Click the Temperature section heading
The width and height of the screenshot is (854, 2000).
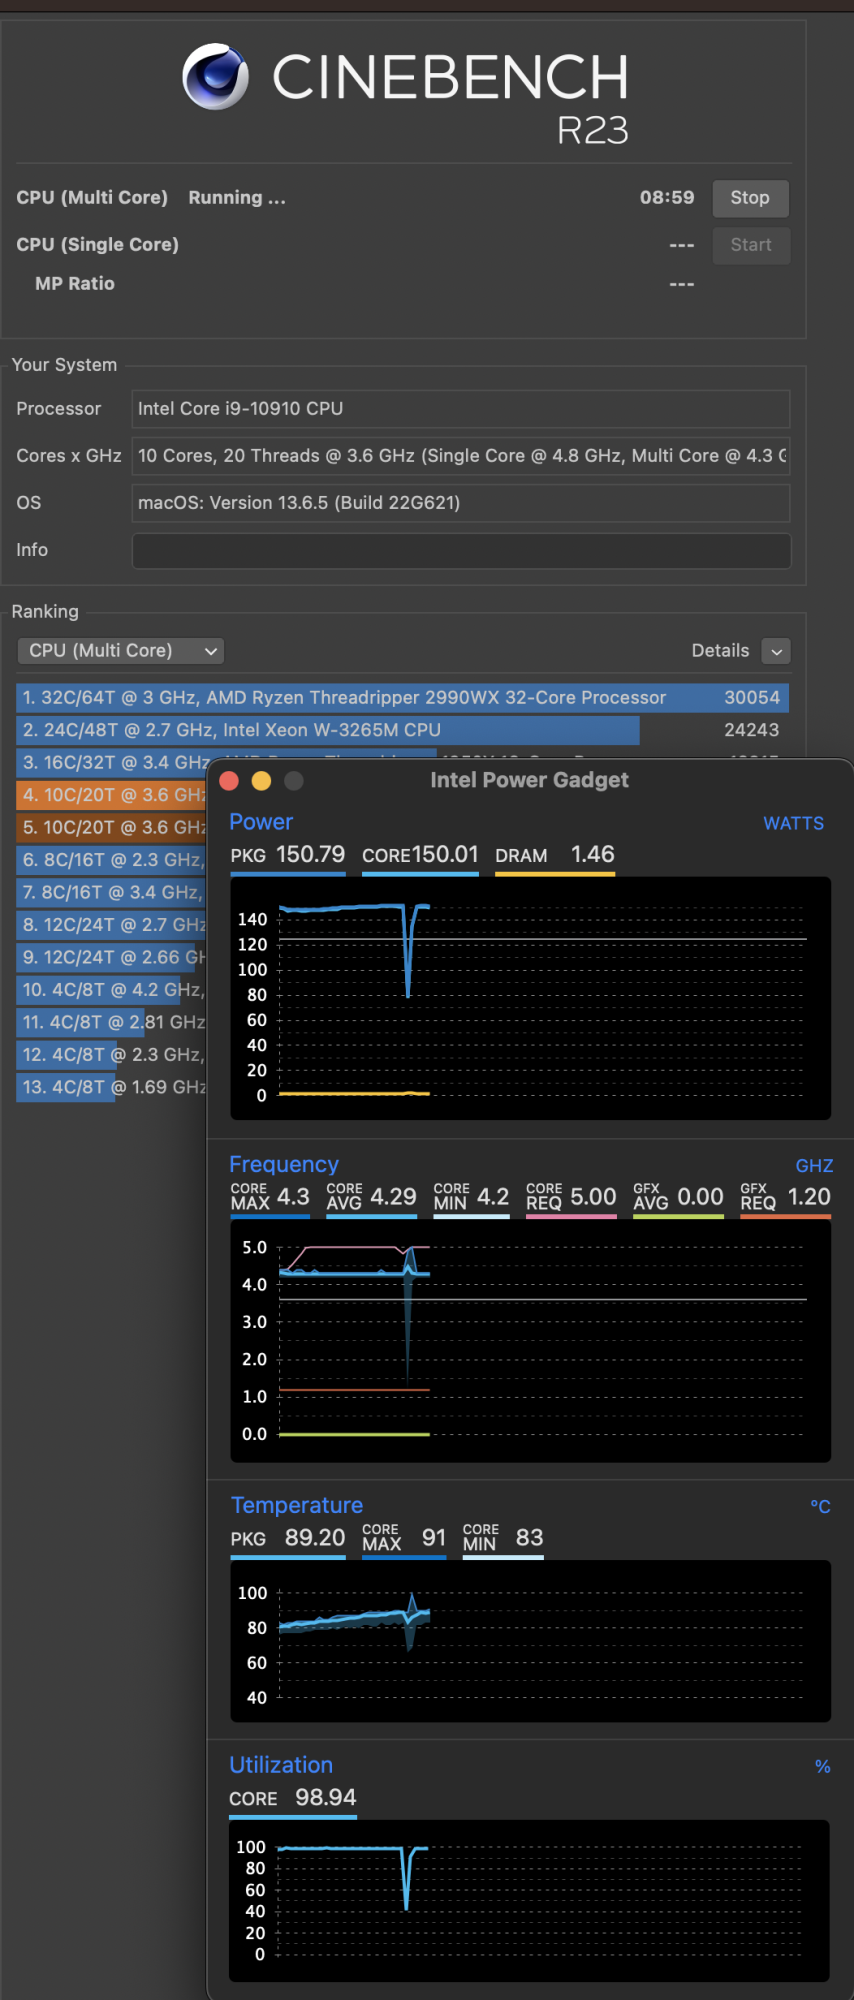297,1505
